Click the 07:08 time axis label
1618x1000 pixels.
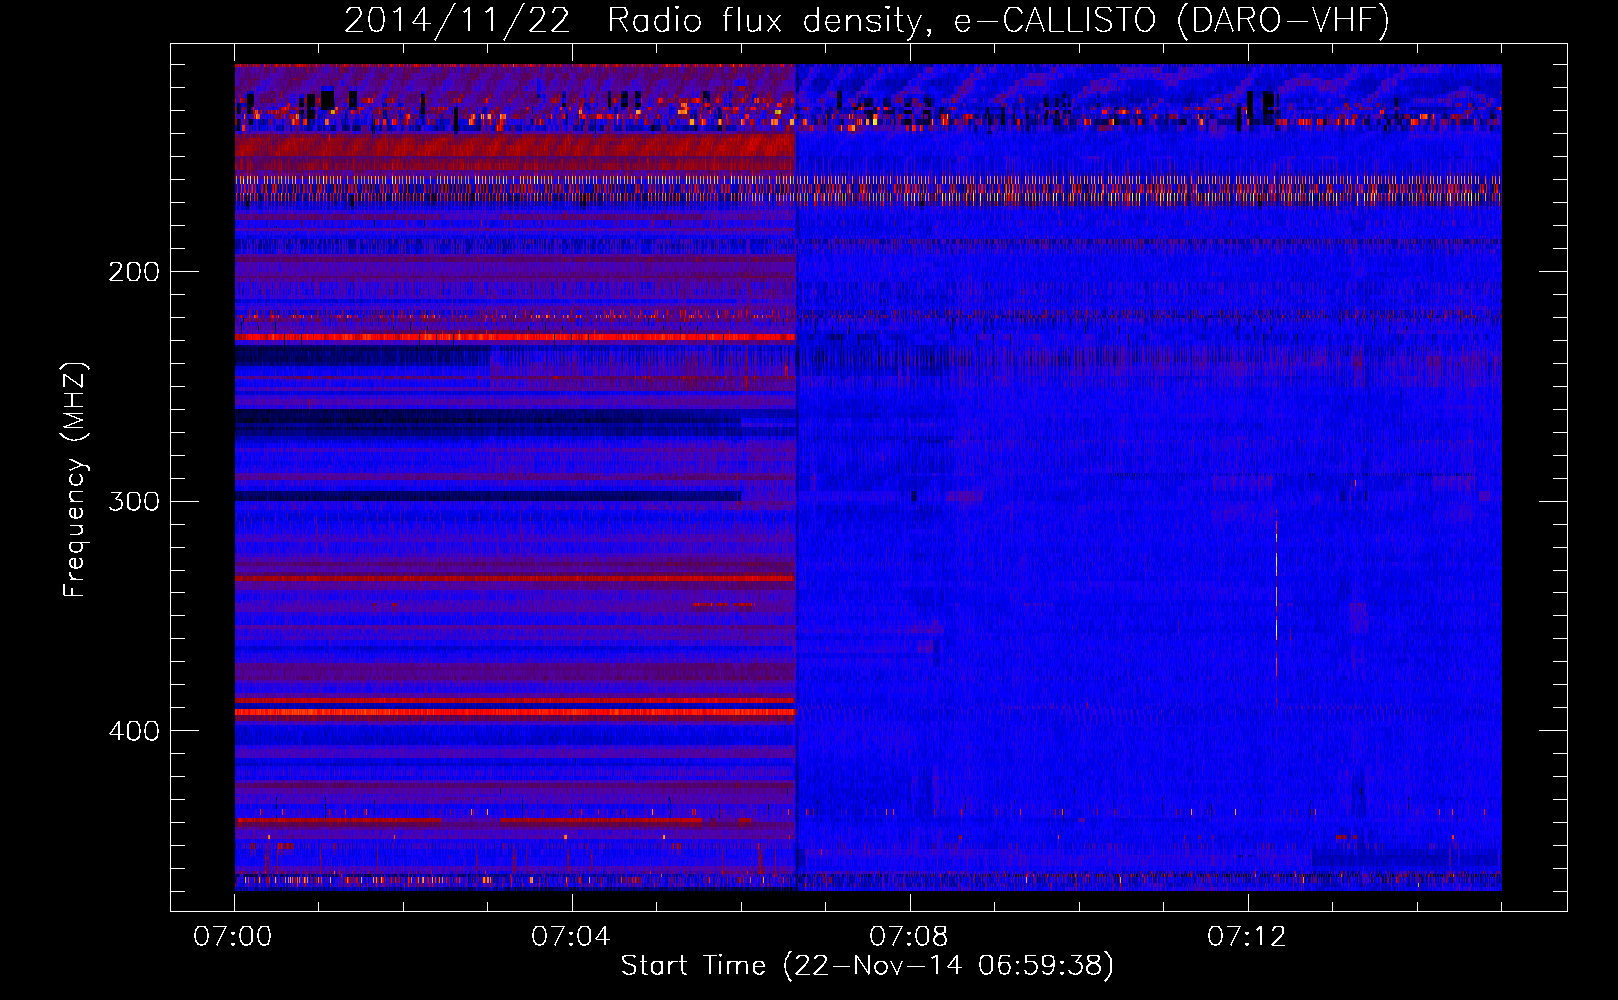click(x=909, y=937)
